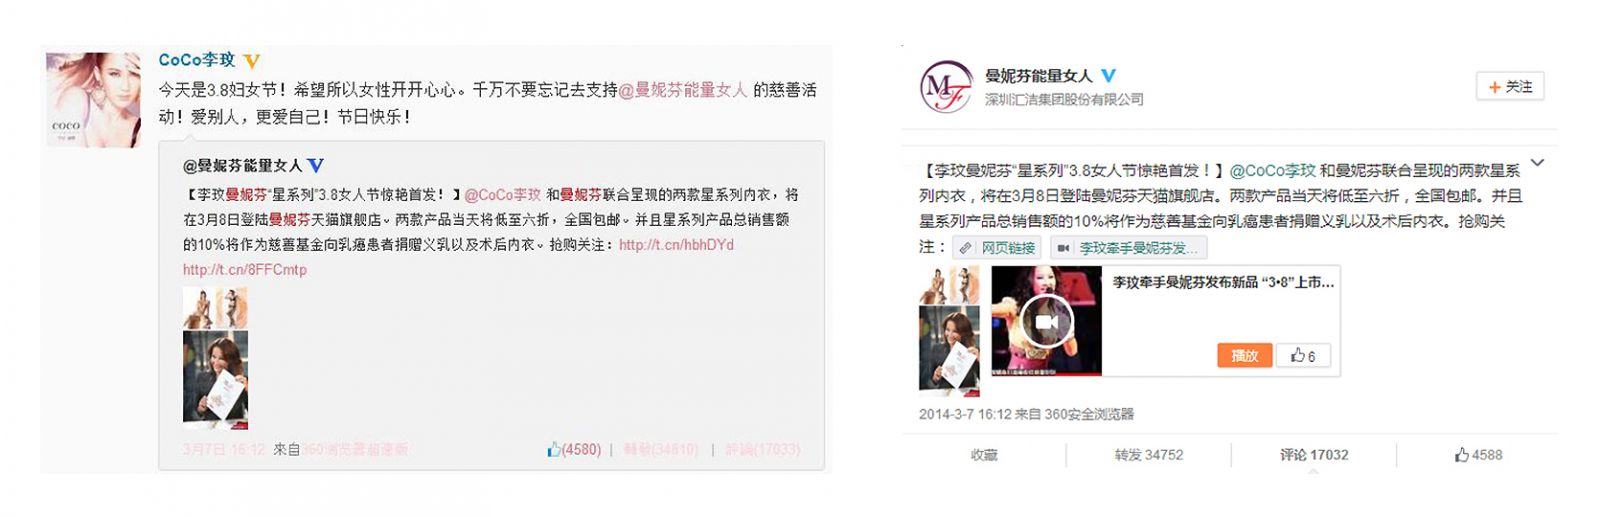Viewport: 1600px width, 517px height.
Task: Click orange 播放 button
Action: 1244,355
